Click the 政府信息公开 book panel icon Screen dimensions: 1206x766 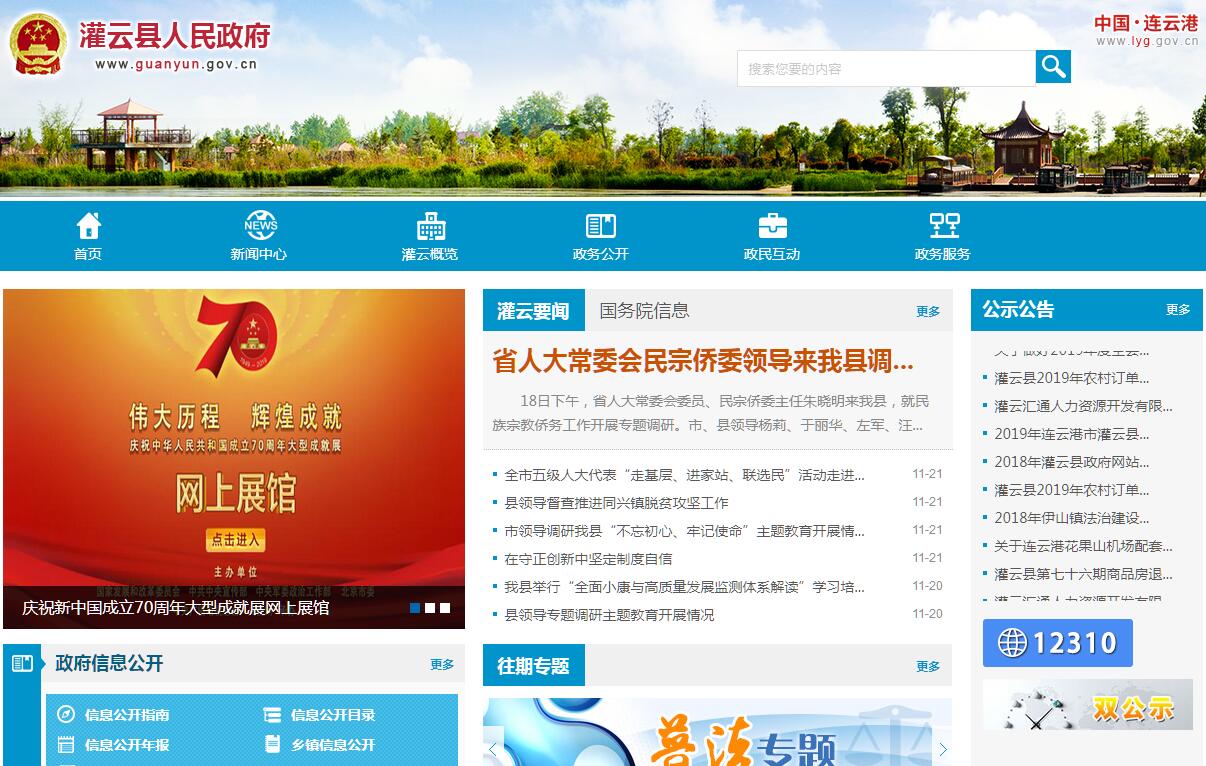coord(22,663)
